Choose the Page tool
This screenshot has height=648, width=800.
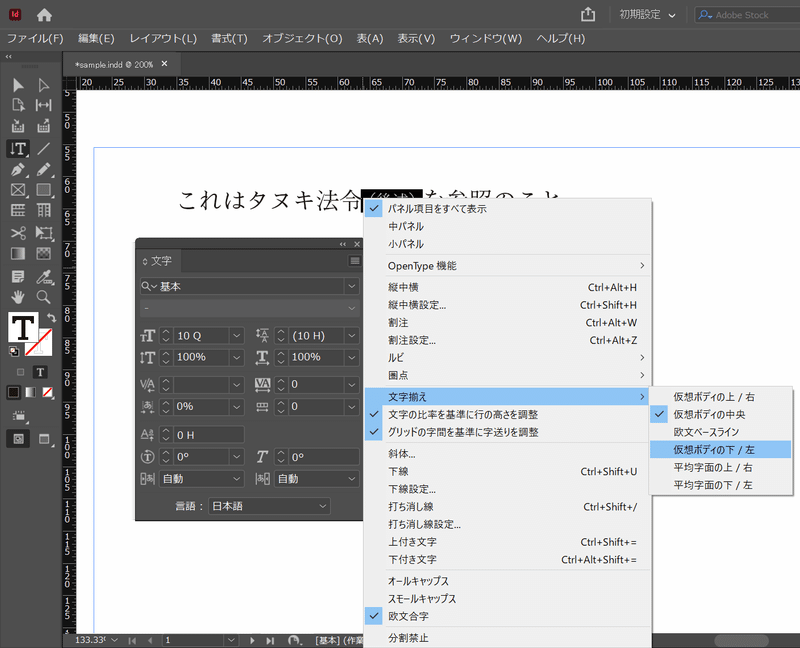click(18, 106)
